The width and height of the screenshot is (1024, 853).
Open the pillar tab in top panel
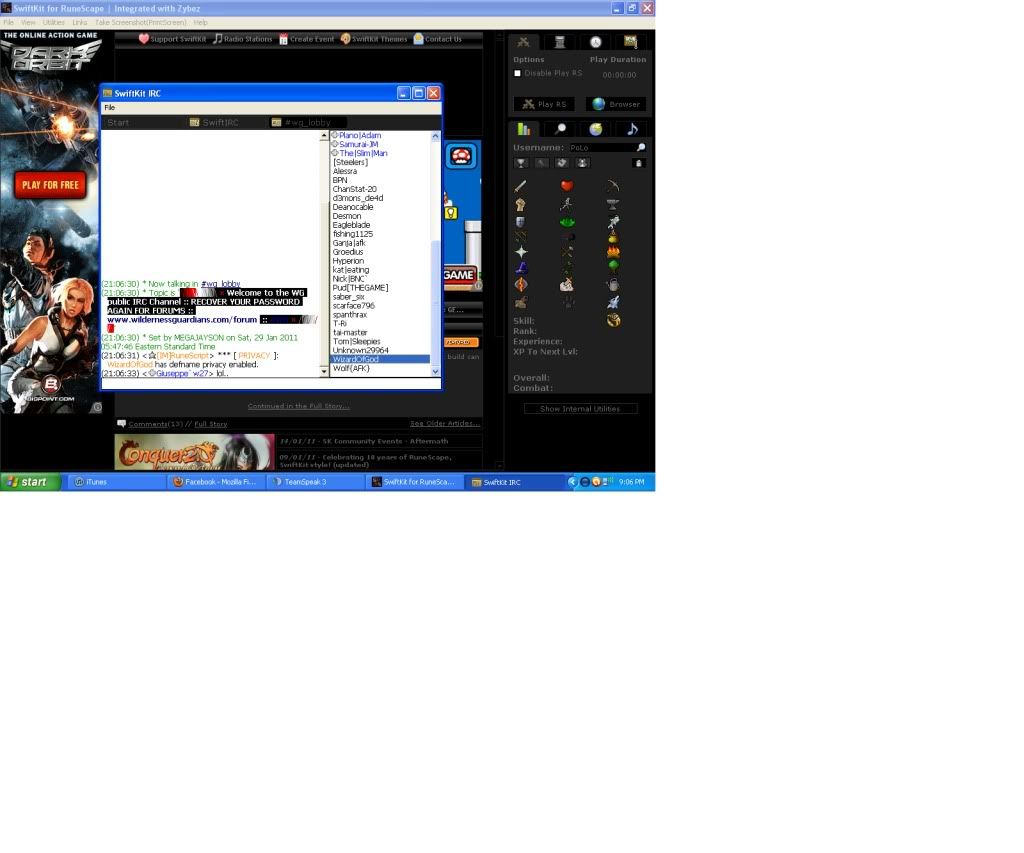pyautogui.click(x=560, y=42)
